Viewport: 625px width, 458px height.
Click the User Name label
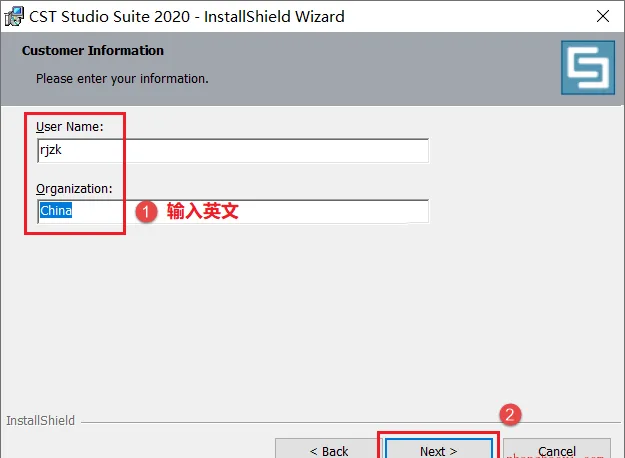tap(70, 127)
